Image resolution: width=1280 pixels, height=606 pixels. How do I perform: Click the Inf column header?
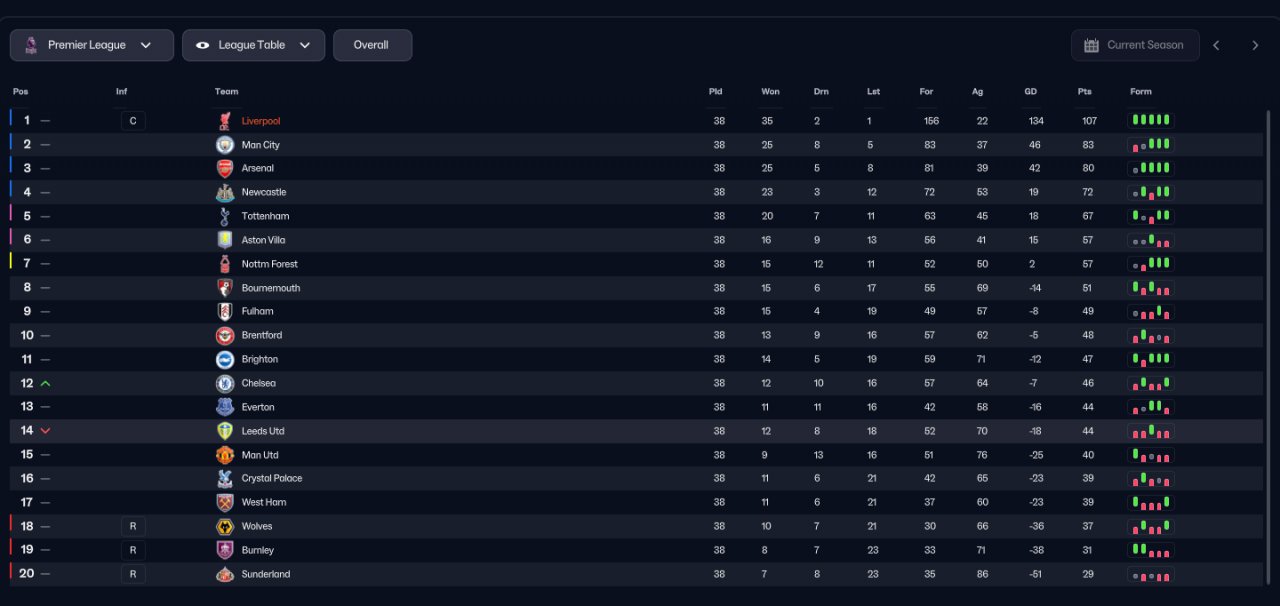click(121, 92)
